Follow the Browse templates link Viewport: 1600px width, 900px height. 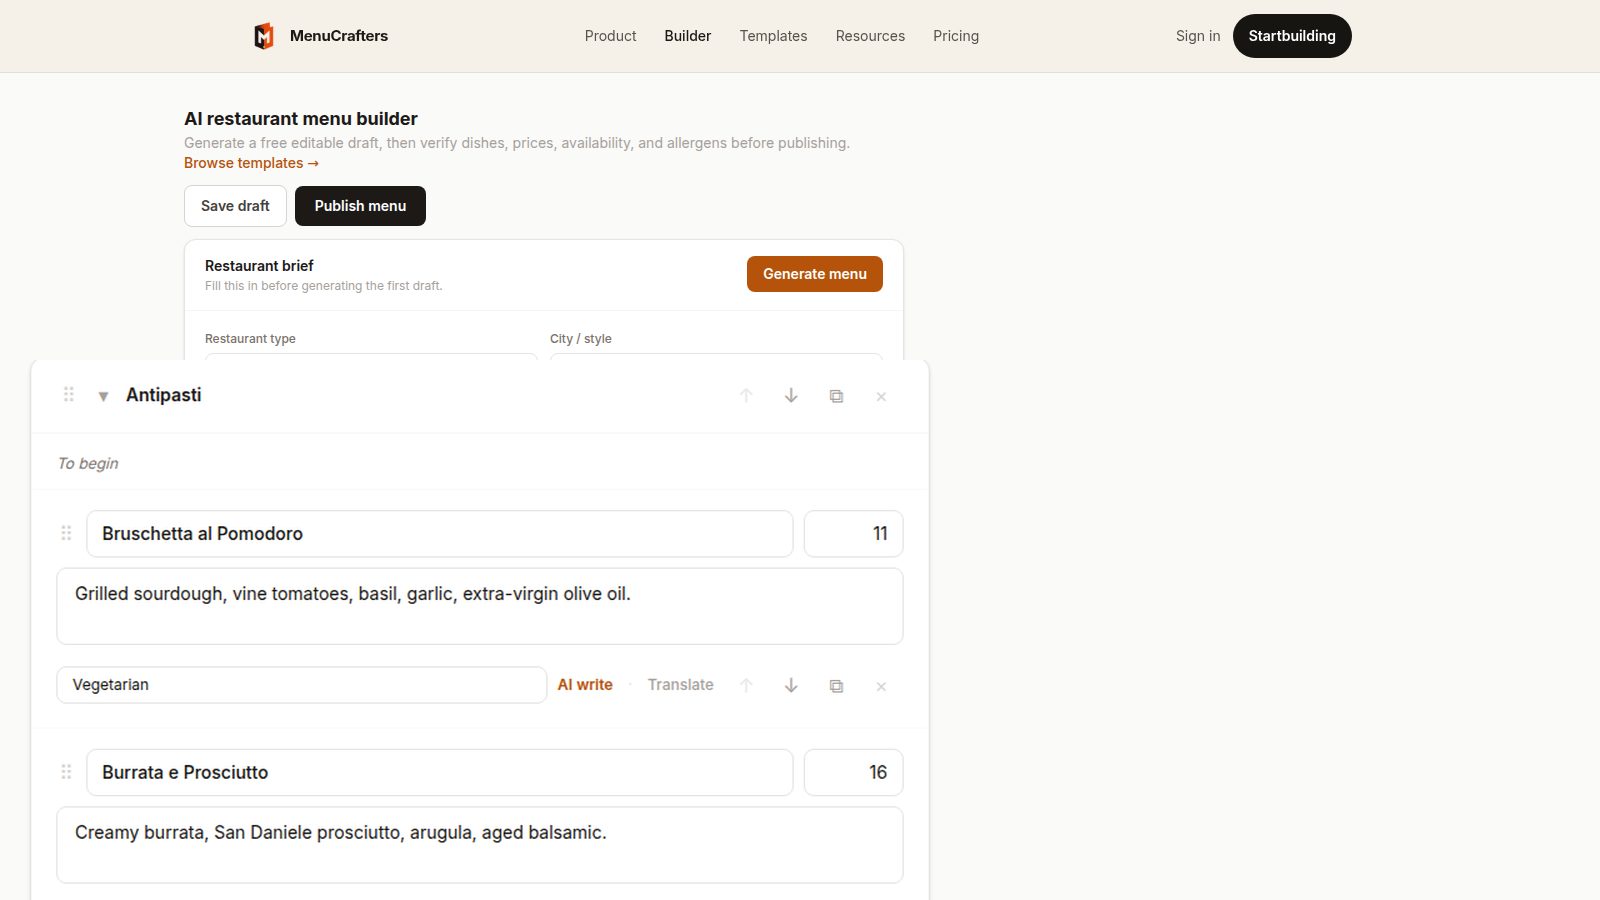pos(251,163)
